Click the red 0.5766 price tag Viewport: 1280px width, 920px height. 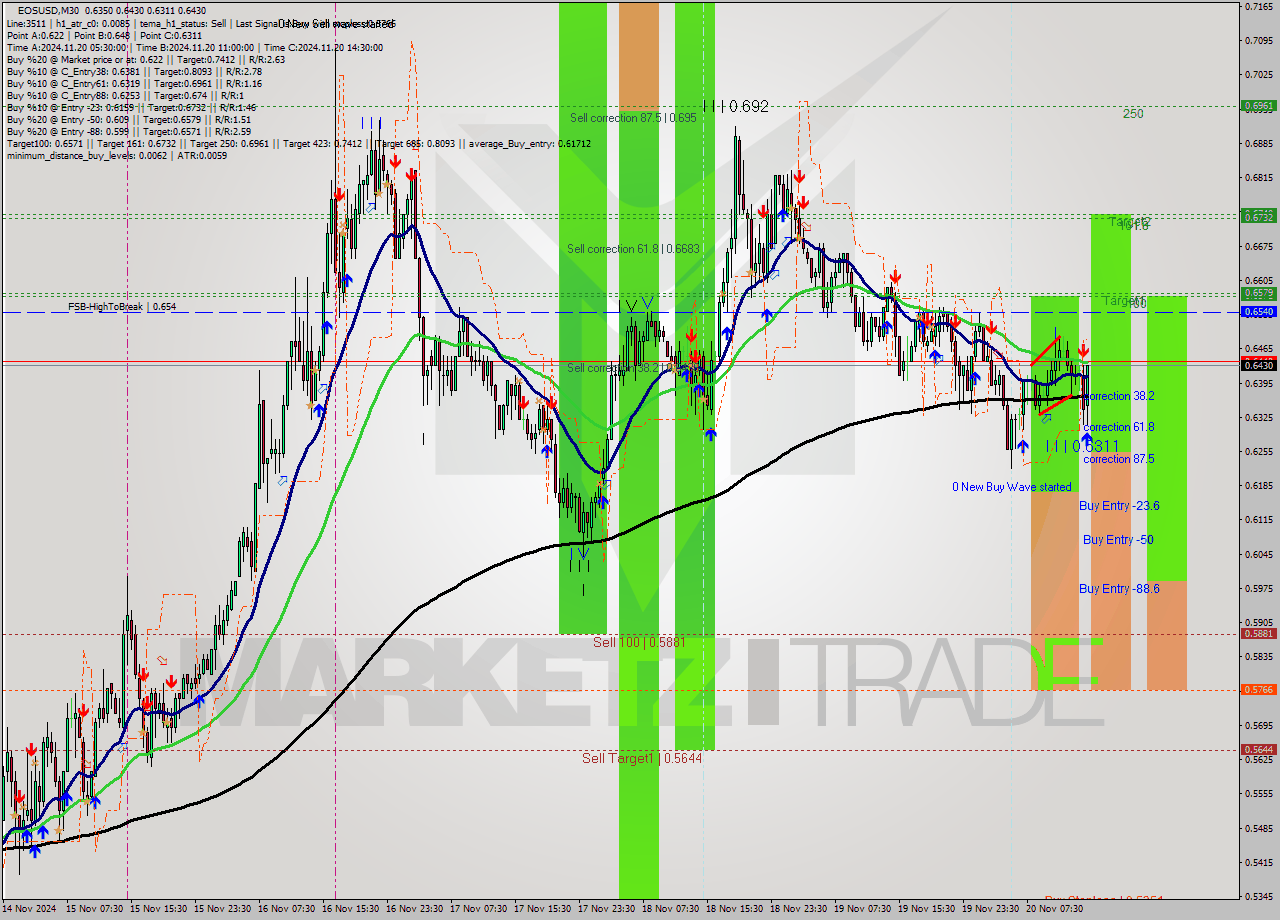tap(1258, 689)
